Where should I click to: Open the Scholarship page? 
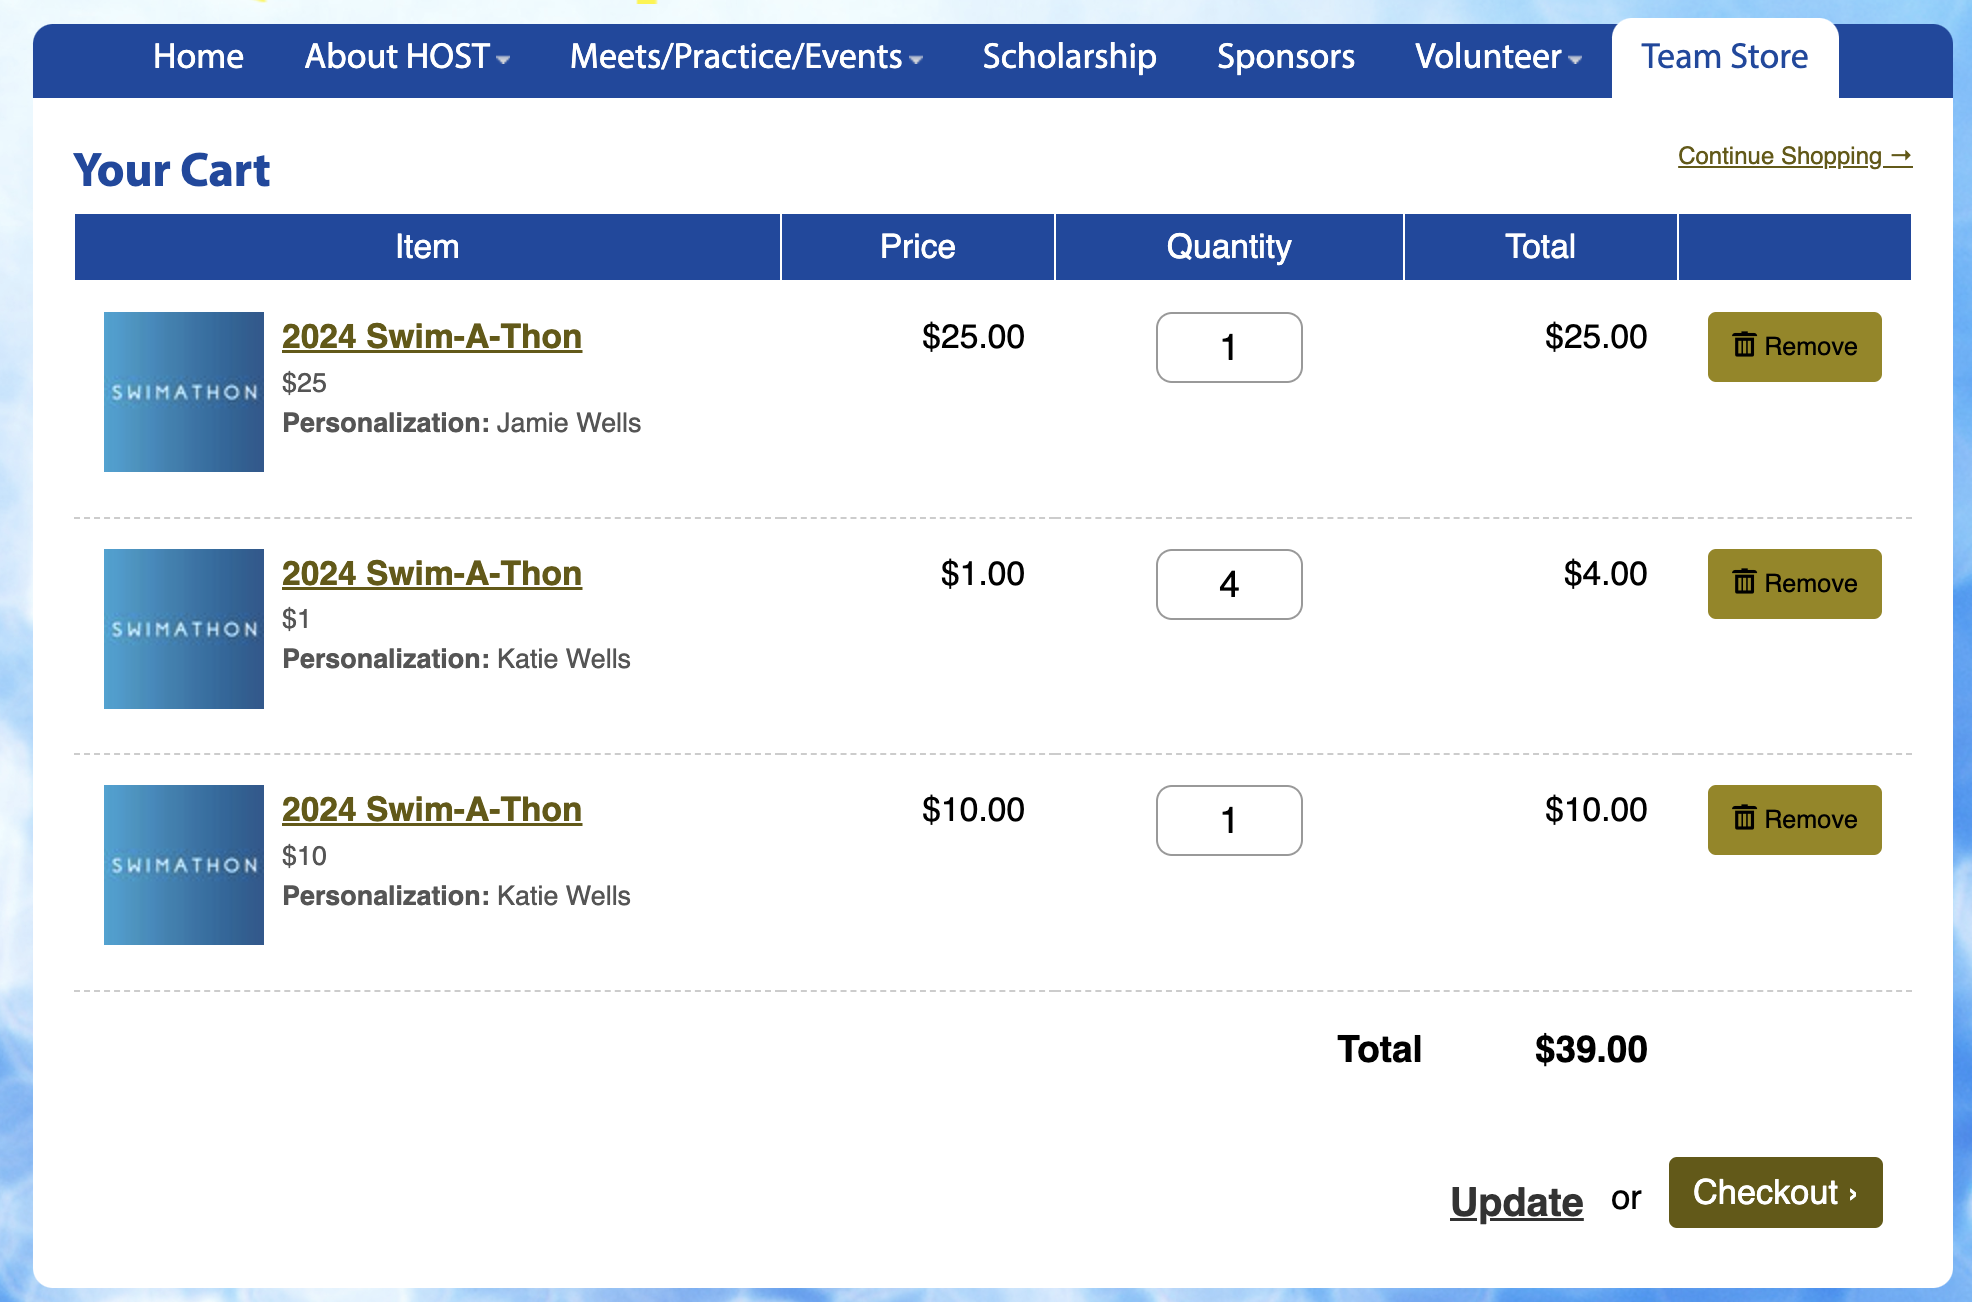pyautogui.click(x=1069, y=57)
